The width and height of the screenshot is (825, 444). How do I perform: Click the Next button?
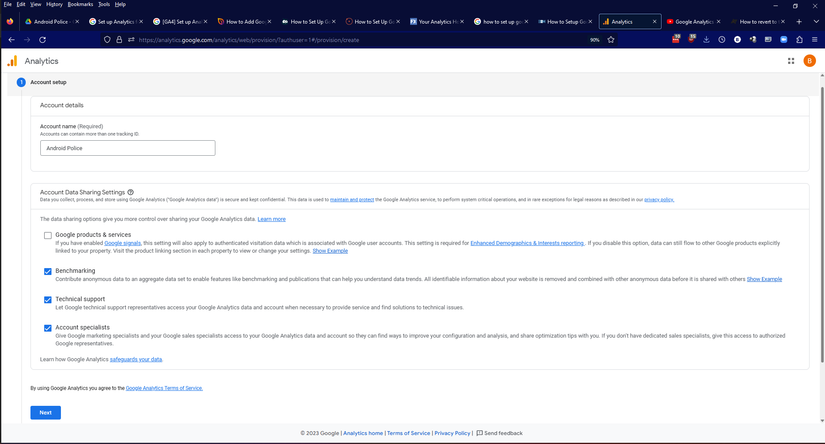[46, 412]
